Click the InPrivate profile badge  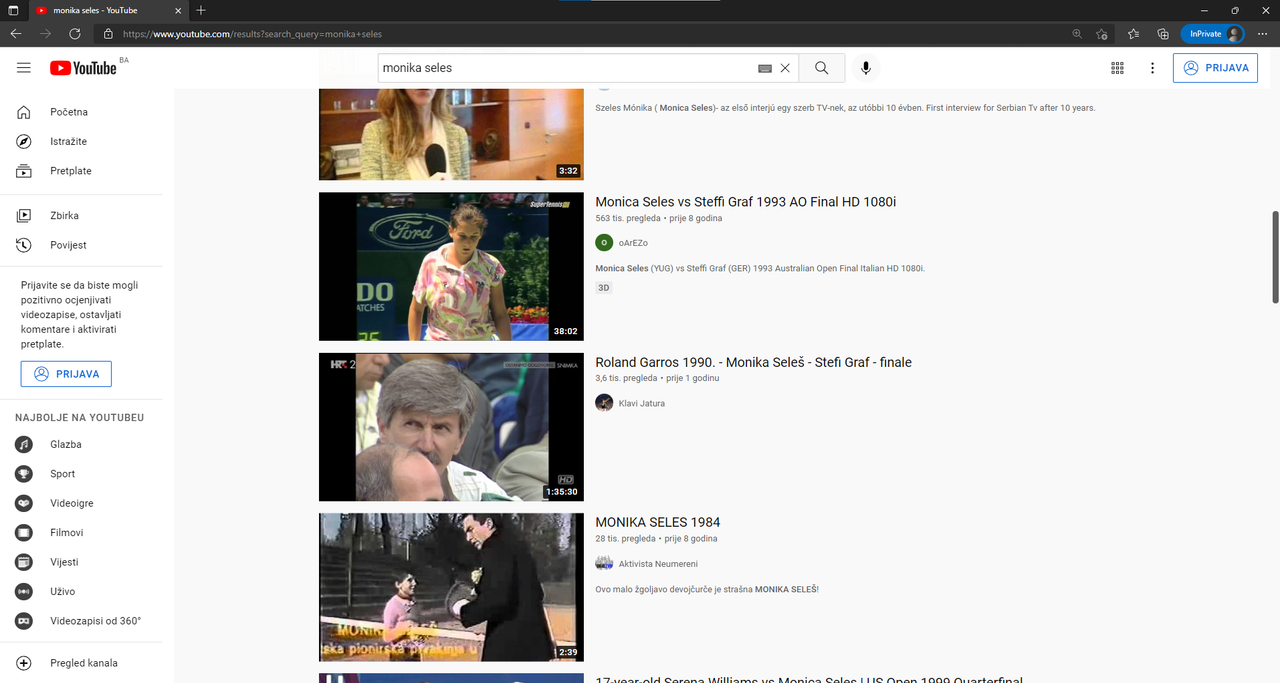coord(1212,34)
